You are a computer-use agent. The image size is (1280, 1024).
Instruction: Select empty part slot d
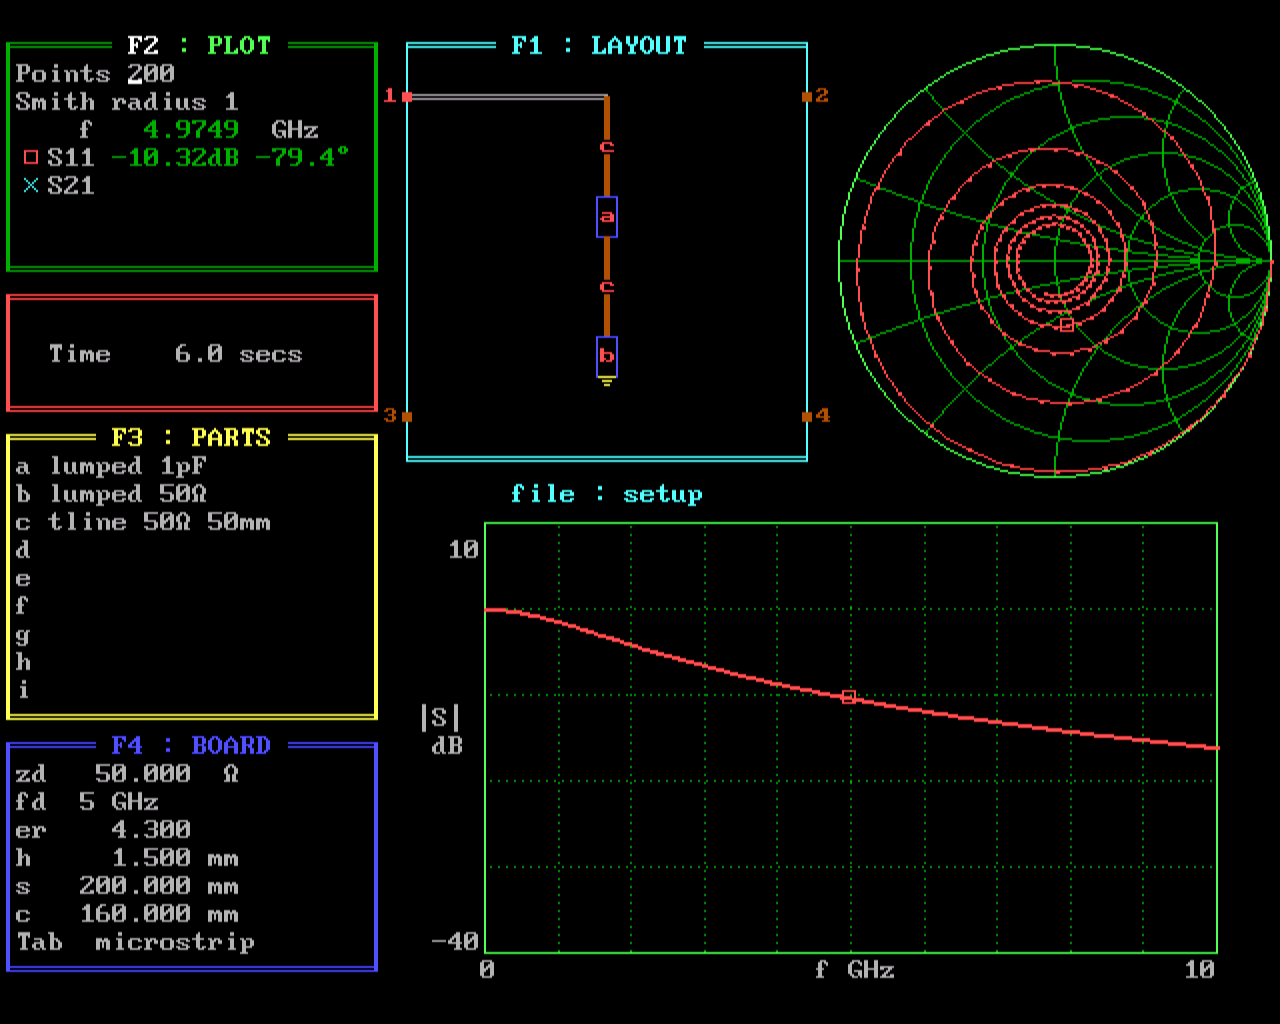point(23,550)
